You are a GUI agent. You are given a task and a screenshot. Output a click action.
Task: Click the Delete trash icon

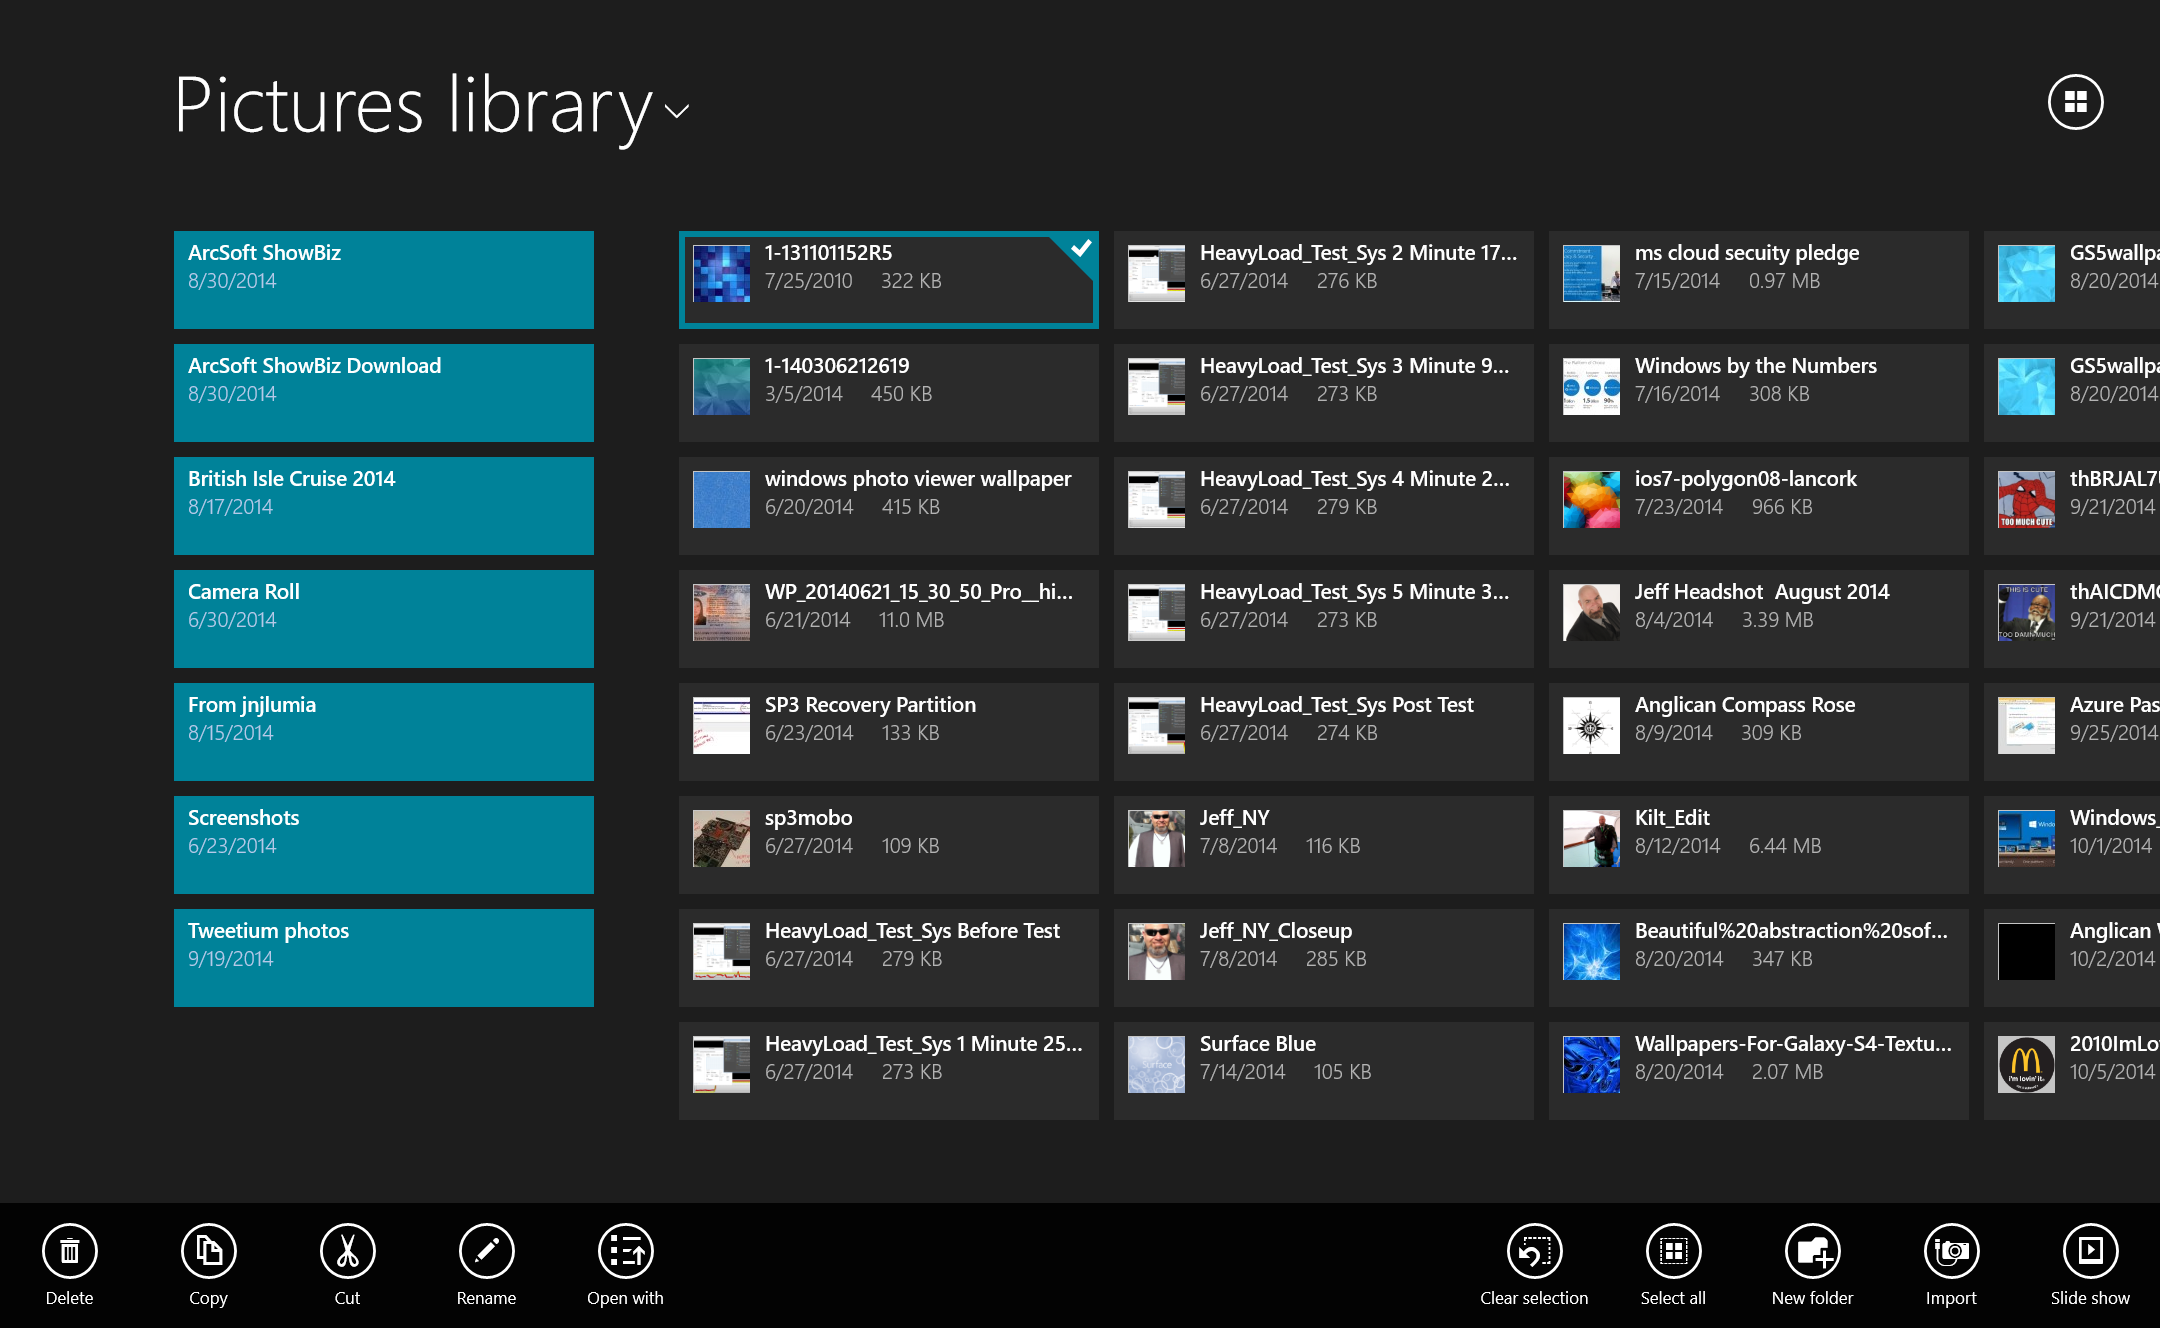click(69, 1251)
